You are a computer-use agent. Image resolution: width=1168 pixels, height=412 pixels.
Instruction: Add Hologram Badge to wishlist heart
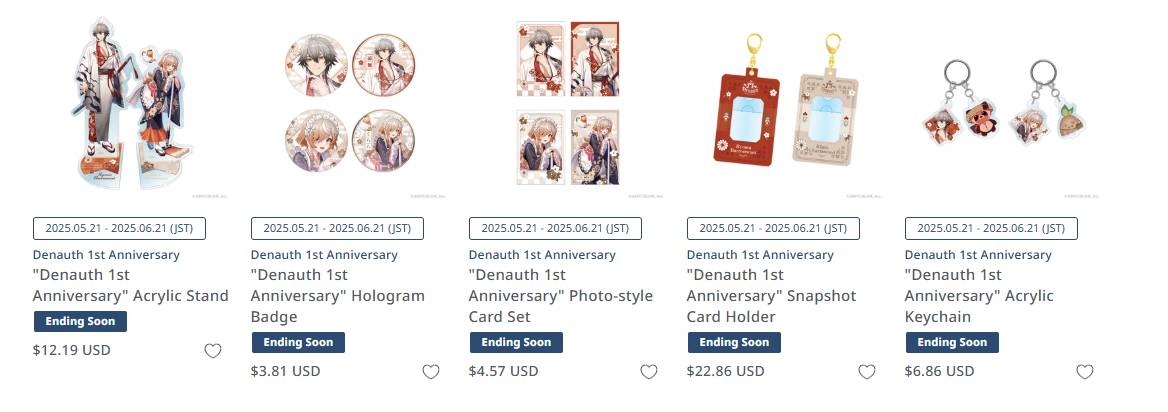431,372
